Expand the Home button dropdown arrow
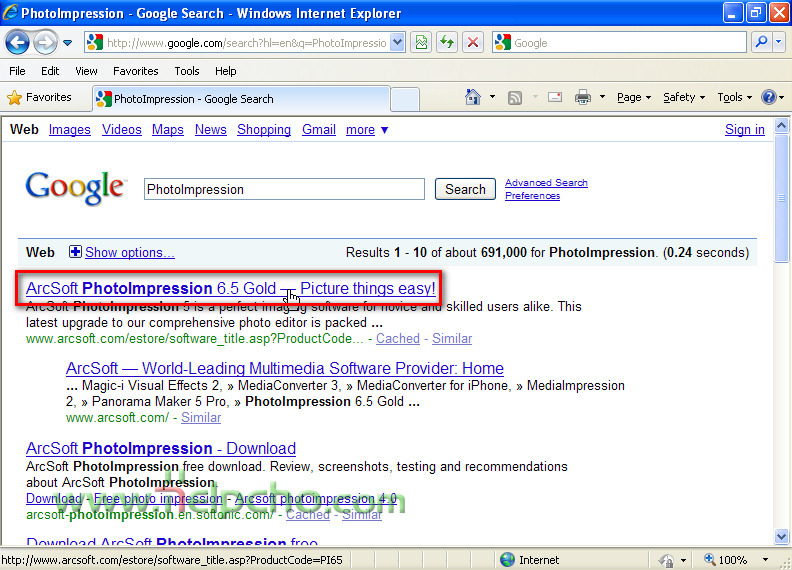792x570 pixels. 492,97
